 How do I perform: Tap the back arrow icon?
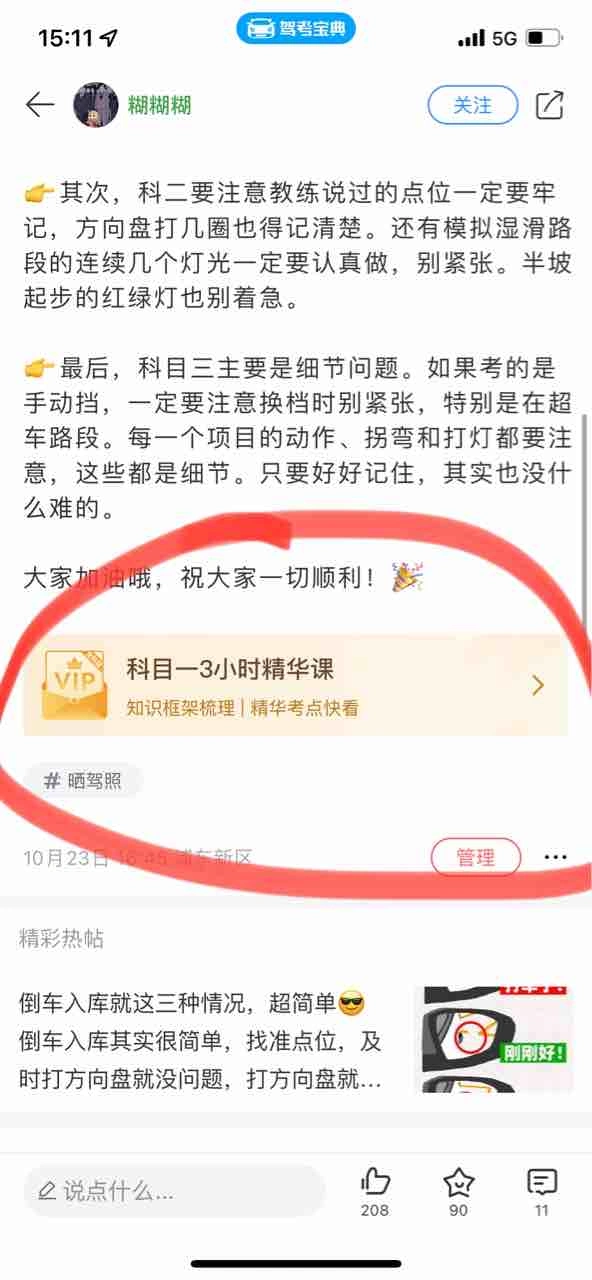tap(39, 104)
